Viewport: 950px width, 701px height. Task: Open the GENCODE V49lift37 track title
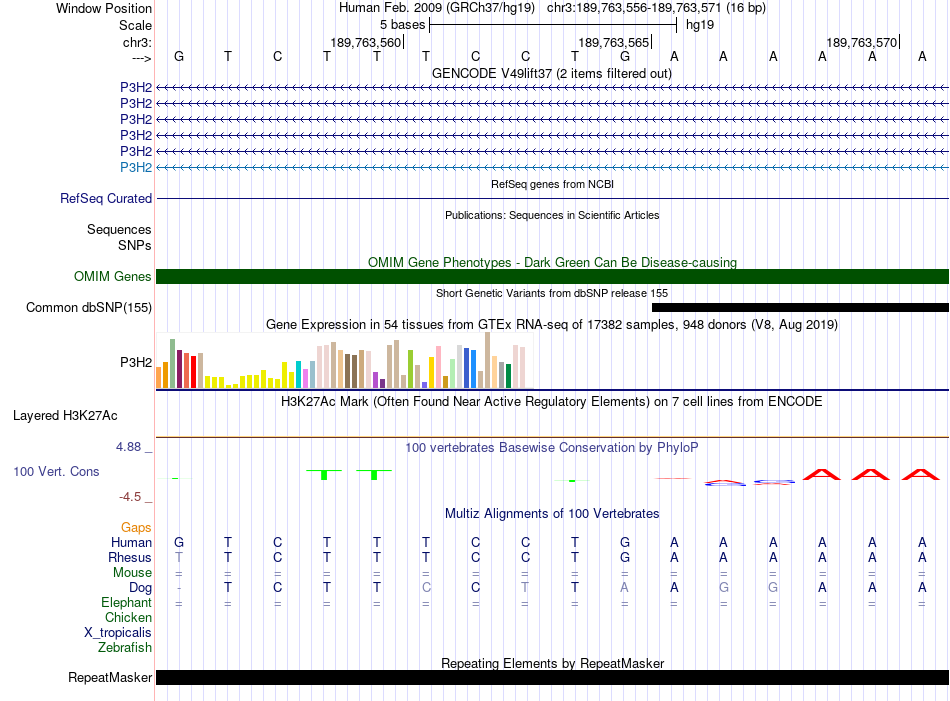coord(552,73)
